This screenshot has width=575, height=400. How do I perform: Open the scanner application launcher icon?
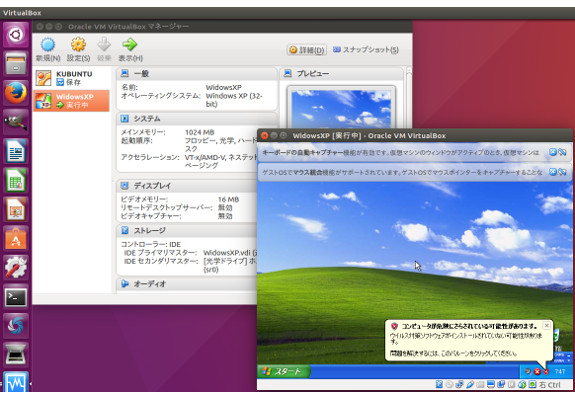click(16, 355)
